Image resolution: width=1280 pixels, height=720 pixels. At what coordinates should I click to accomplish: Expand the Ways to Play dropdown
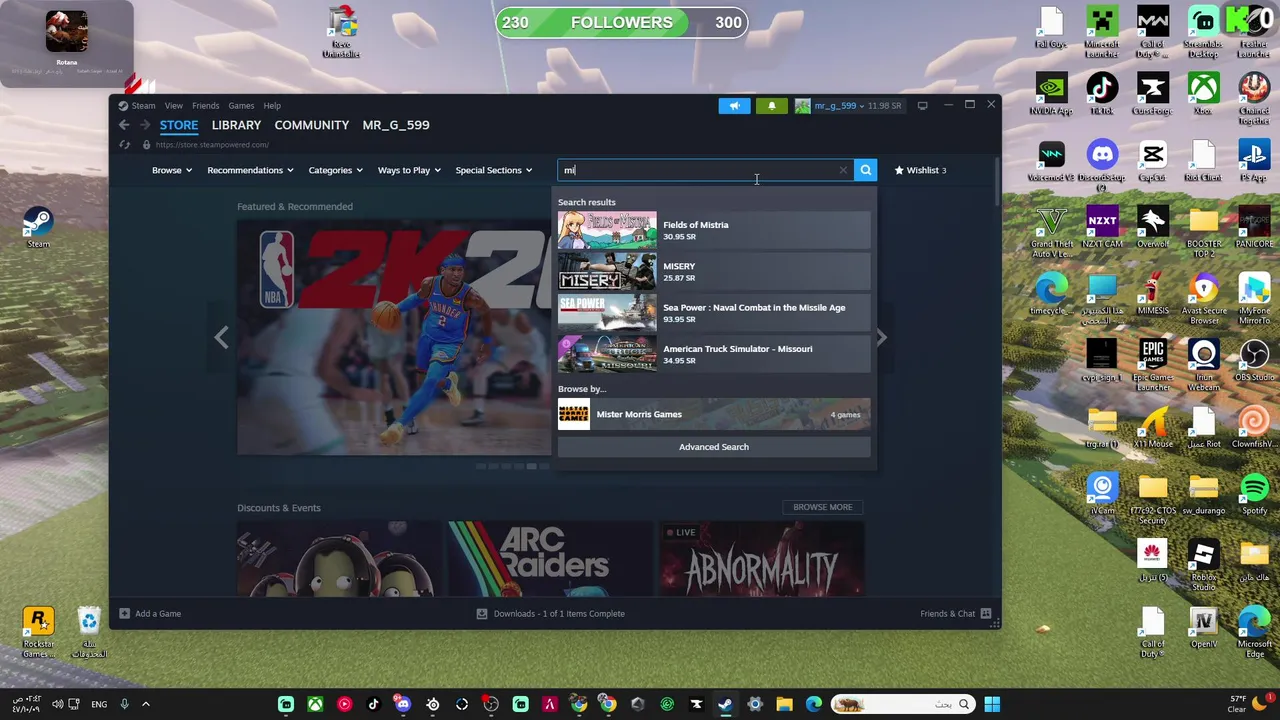pyautogui.click(x=409, y=170)
